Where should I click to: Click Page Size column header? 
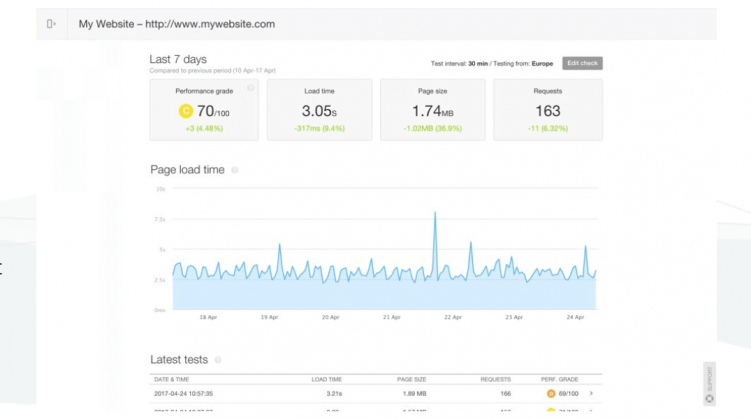pos(411,379)
